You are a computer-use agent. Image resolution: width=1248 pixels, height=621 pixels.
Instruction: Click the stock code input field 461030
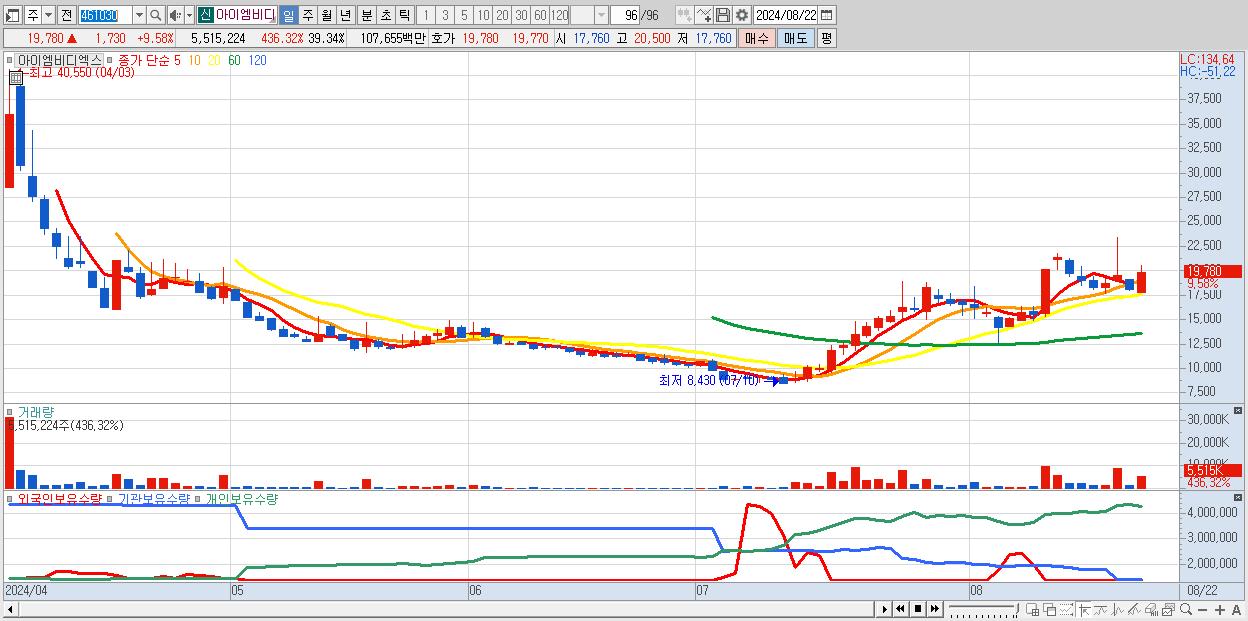(x=104, y=15)
